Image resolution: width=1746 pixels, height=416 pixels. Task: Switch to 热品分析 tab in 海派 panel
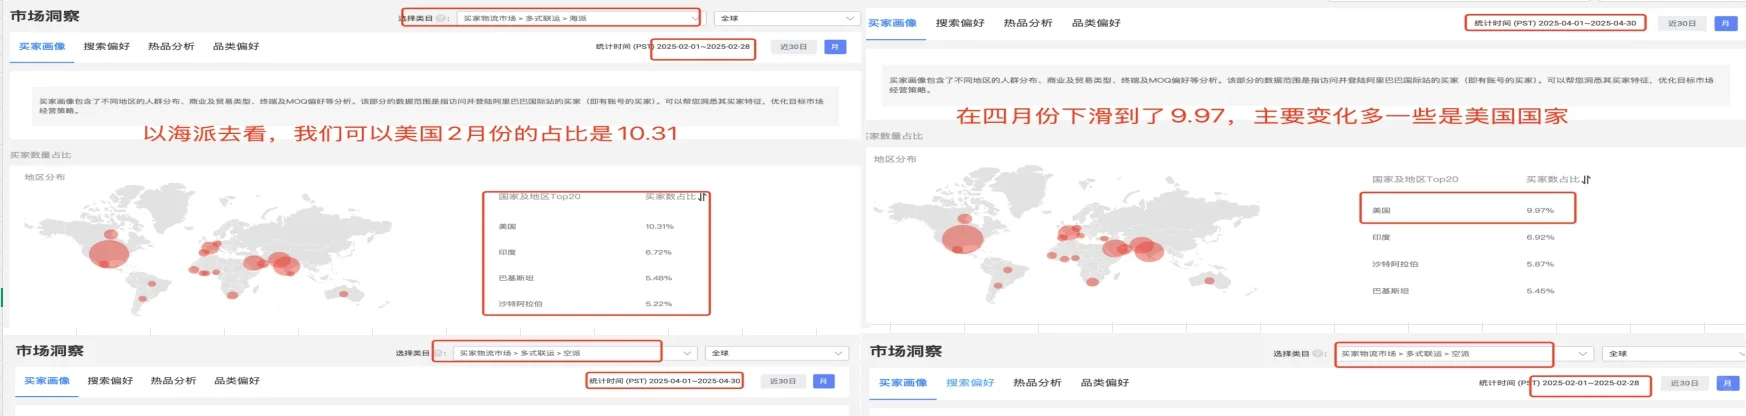click(171, 46)
